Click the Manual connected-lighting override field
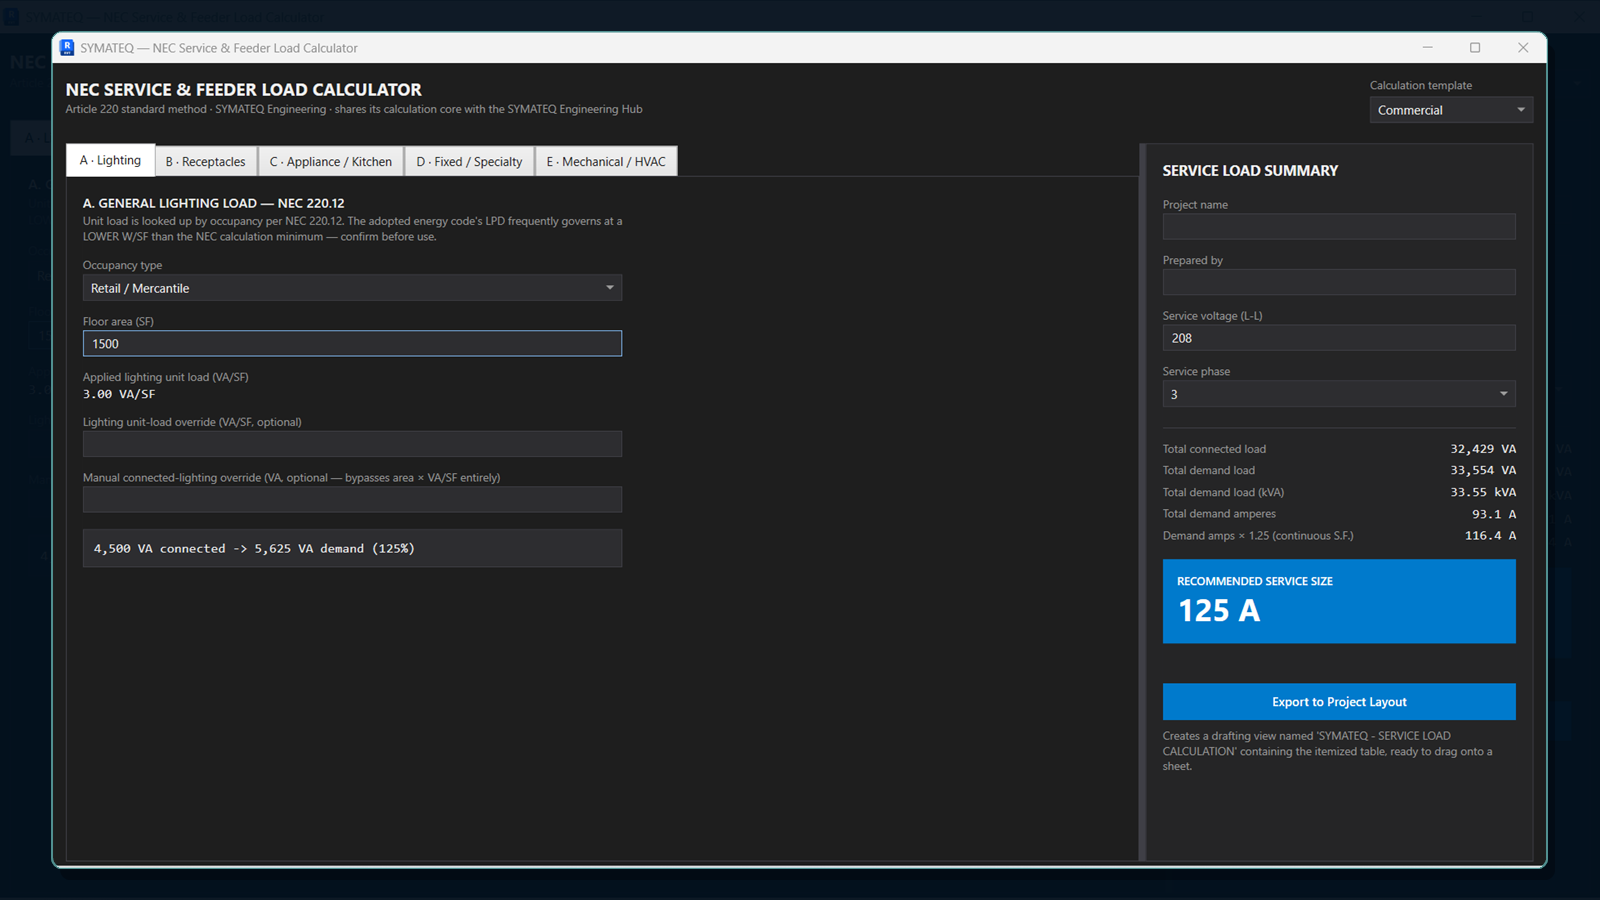 tap(352, 500)
